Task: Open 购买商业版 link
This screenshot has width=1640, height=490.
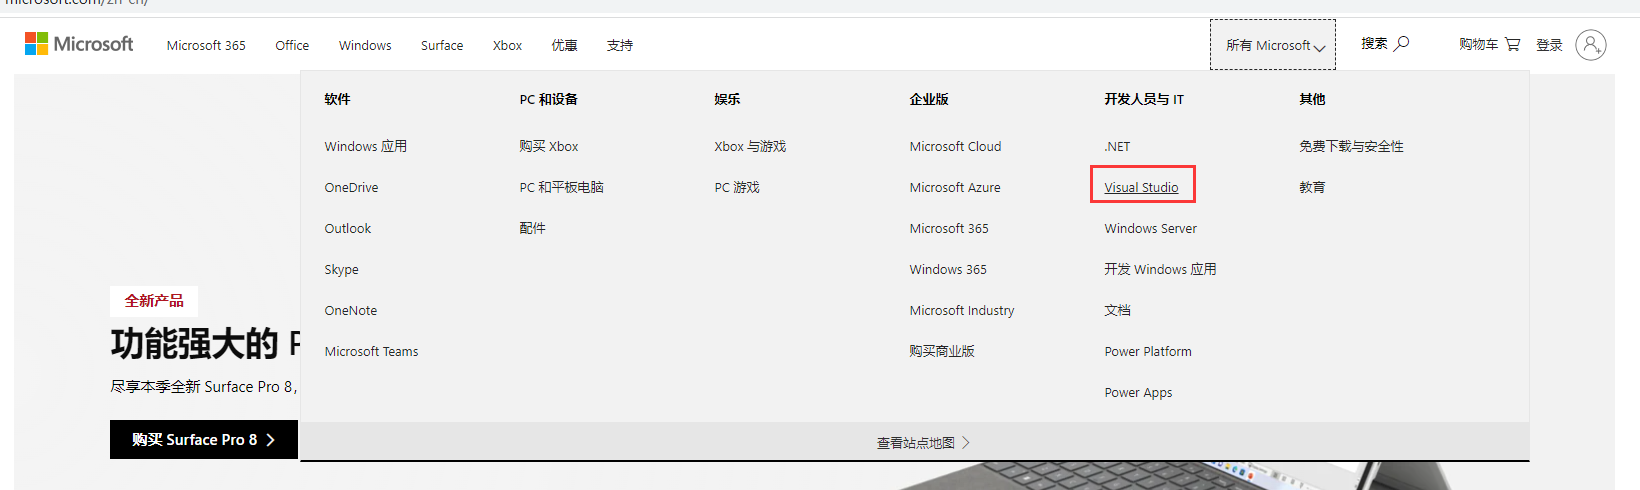Action: click(x=942, y=351)
